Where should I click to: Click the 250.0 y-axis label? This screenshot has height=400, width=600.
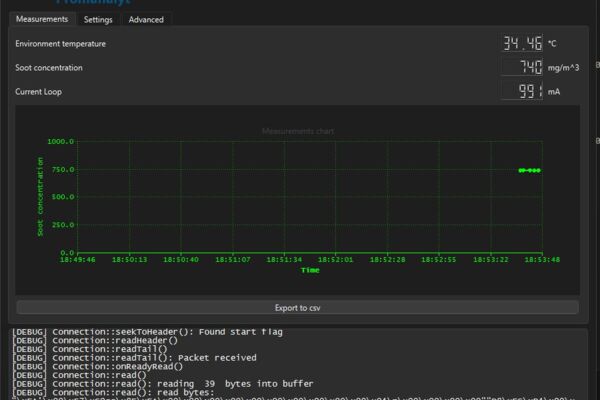pyautogui.click(x=63, y=225)
